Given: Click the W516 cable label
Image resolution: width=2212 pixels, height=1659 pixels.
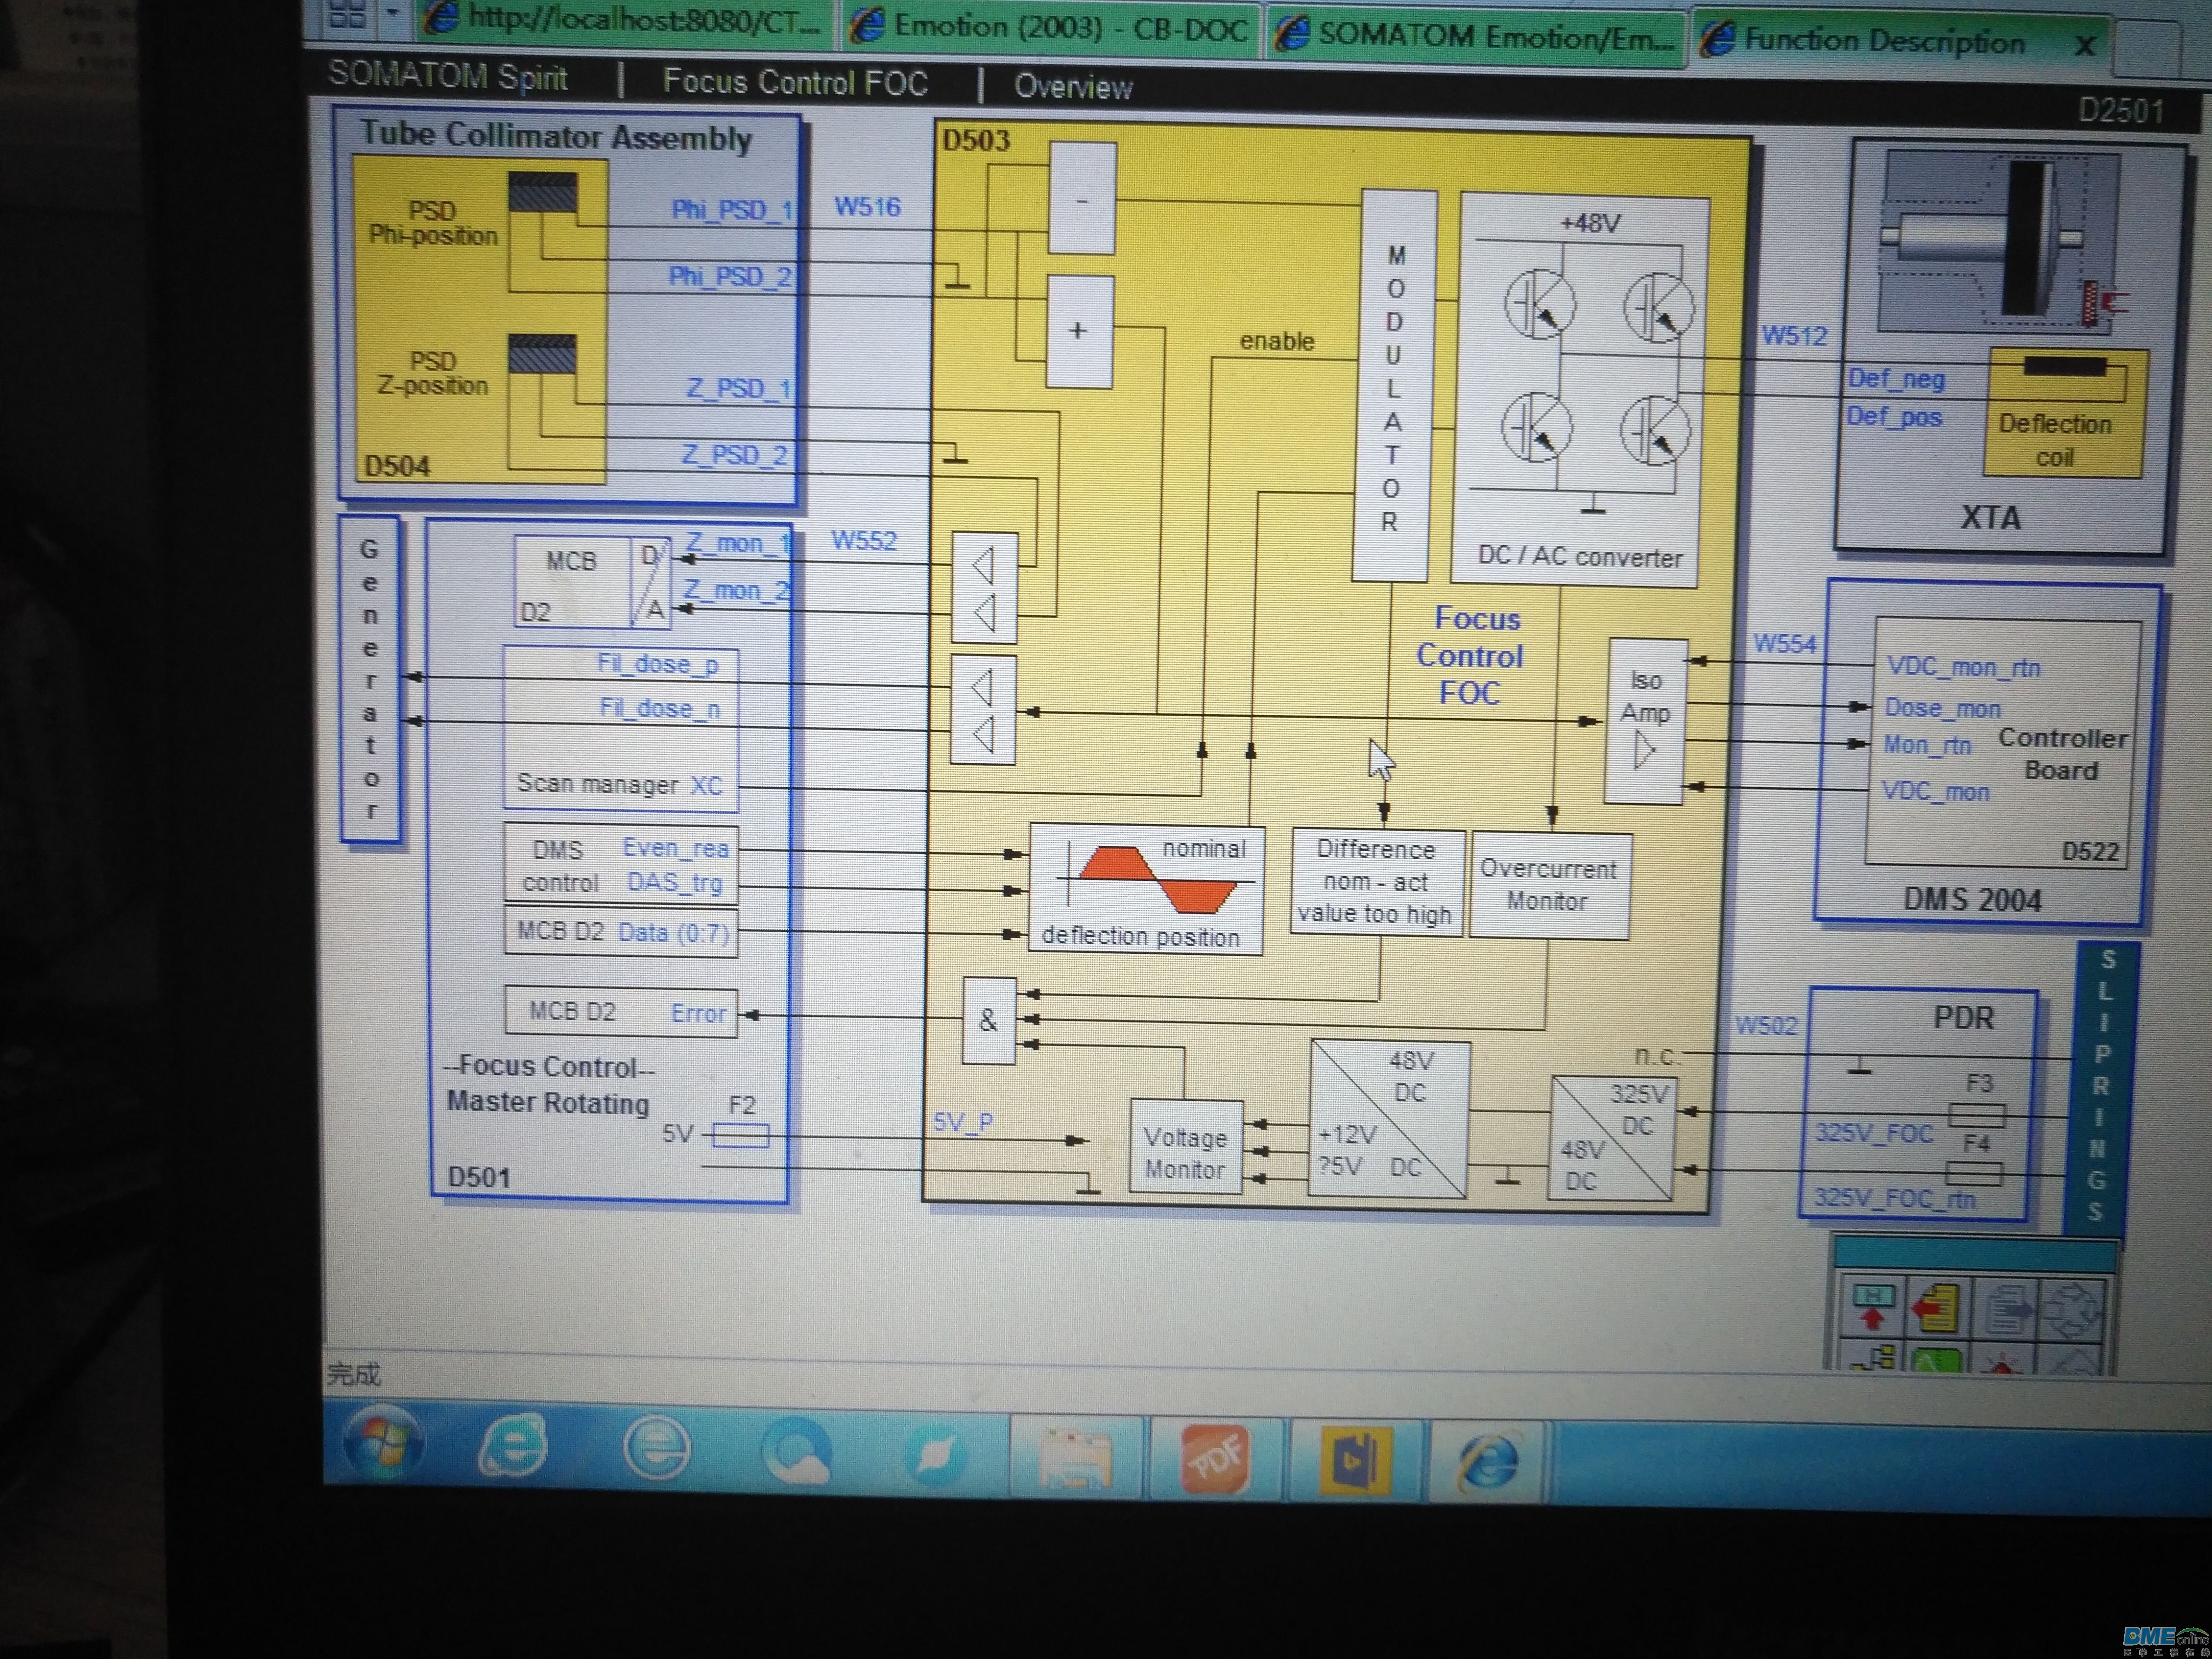Looking at the screenshot, I should point(867,207).
